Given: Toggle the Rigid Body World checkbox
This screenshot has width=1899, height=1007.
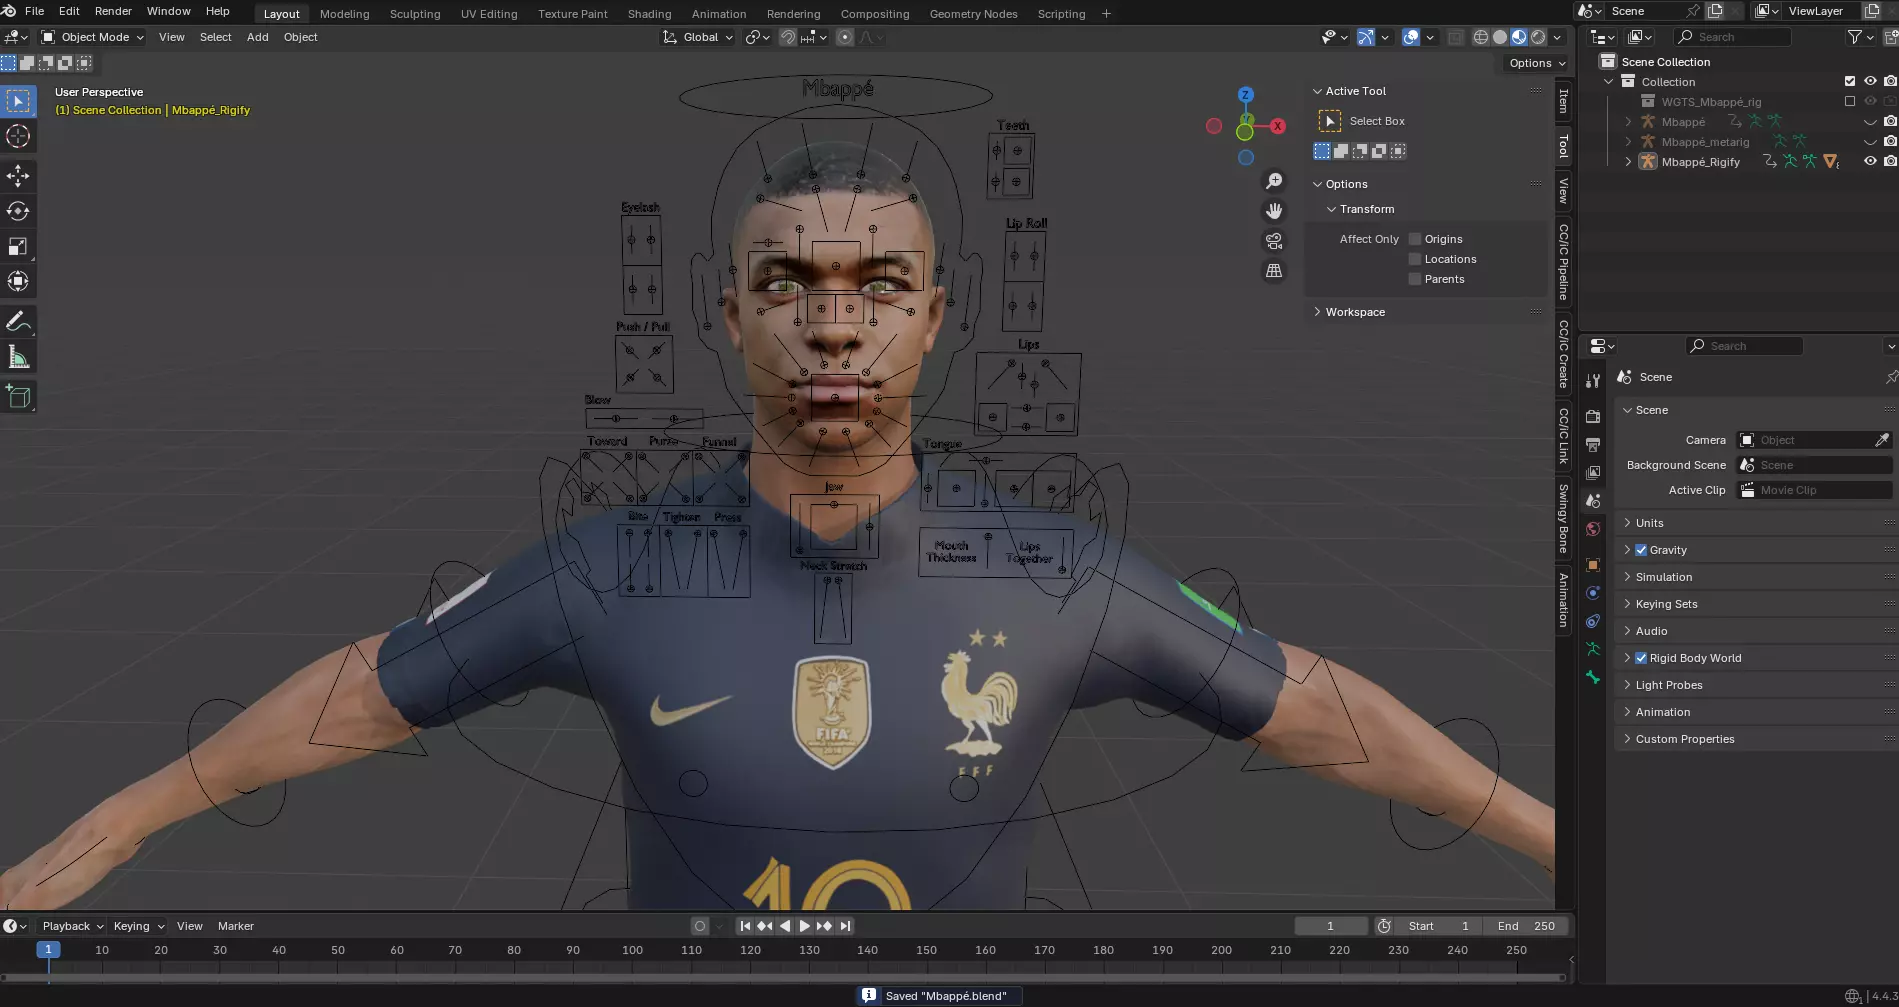Looking at the screenshot, I should pyautogui.click(x=1641, y=658).
